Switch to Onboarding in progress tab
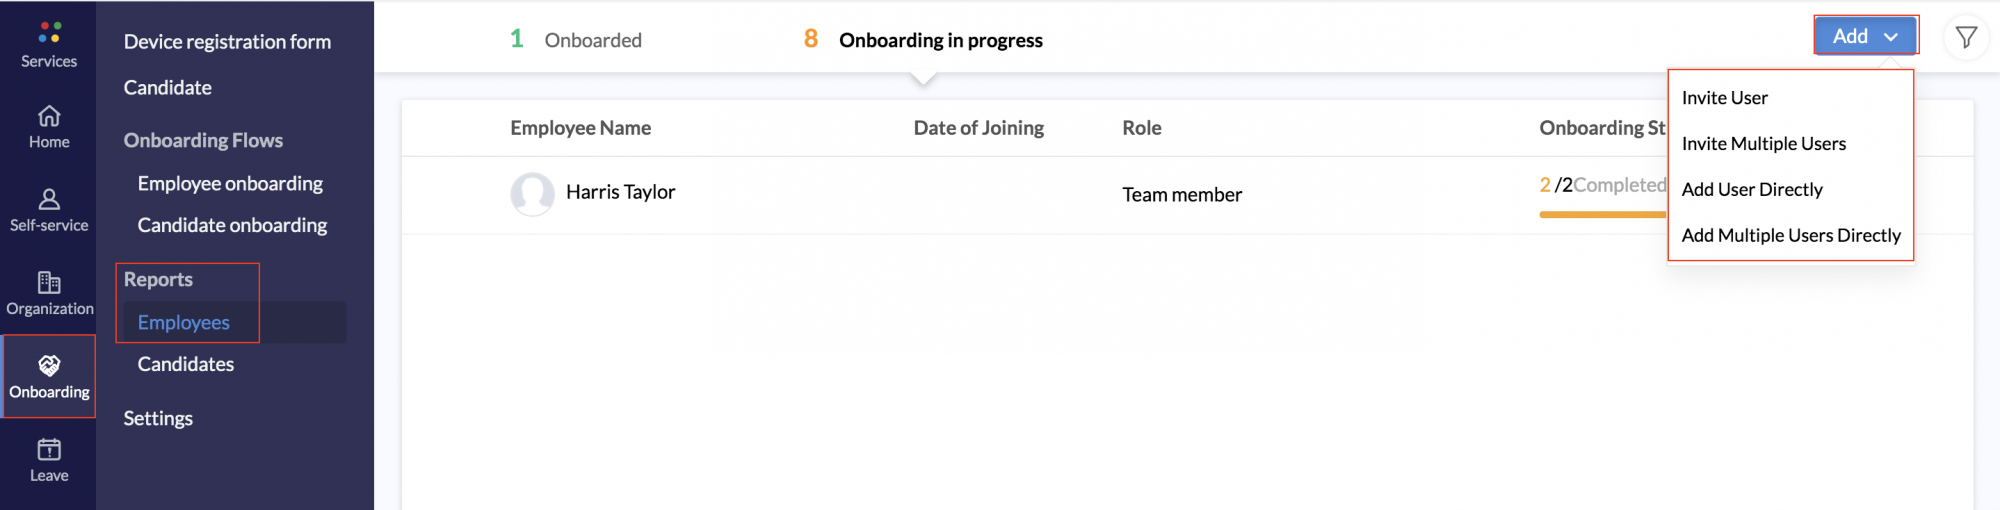Screen dimensions: 2000x510 [x=923, y=40]
